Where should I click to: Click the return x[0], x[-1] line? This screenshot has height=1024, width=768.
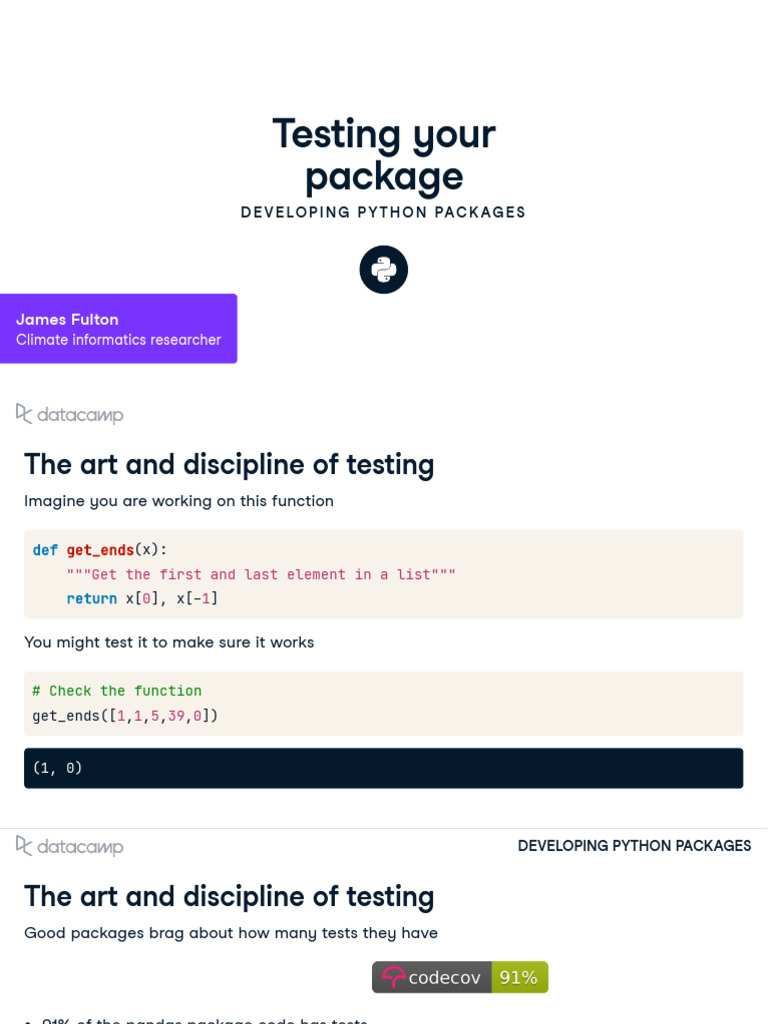coord(142,598)
